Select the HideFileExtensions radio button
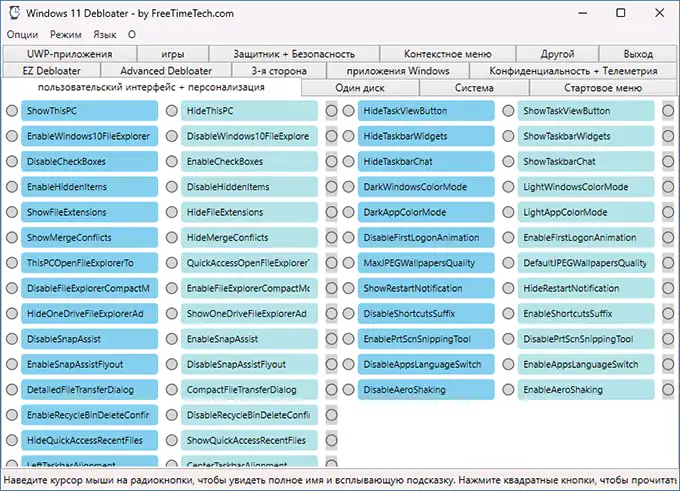Viewport: 680px width, 491px height. tap(172, 212)
